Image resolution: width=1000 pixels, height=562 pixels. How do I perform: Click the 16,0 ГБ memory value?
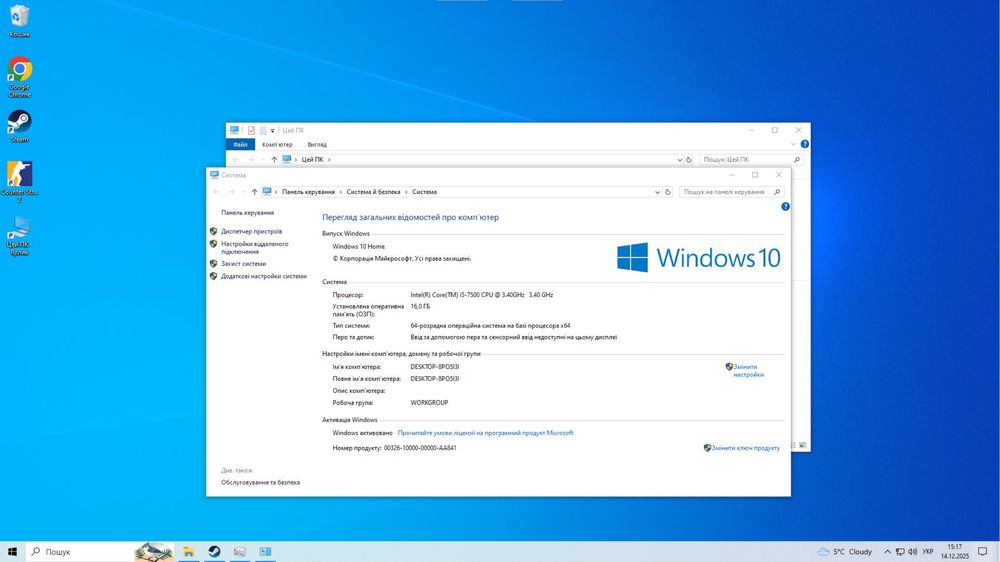(420, 307)
